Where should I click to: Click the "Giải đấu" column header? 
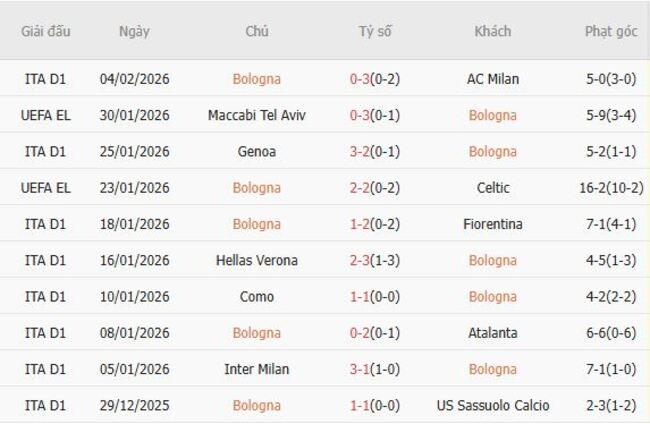[45, 31]
